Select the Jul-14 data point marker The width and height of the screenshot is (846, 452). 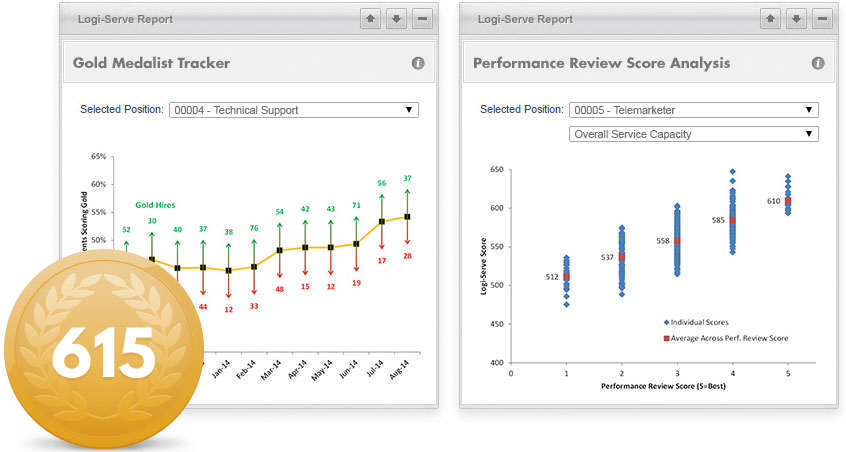point(382,222)
